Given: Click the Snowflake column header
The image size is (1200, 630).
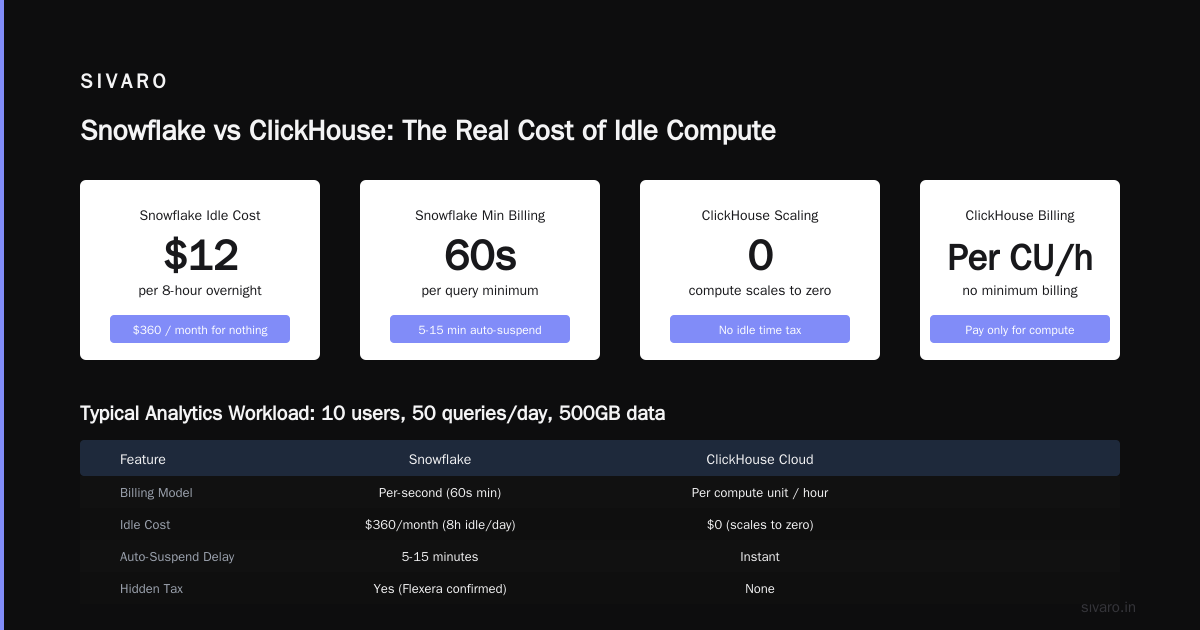Looking at the screenshot, I should click(x=440, y=460).
